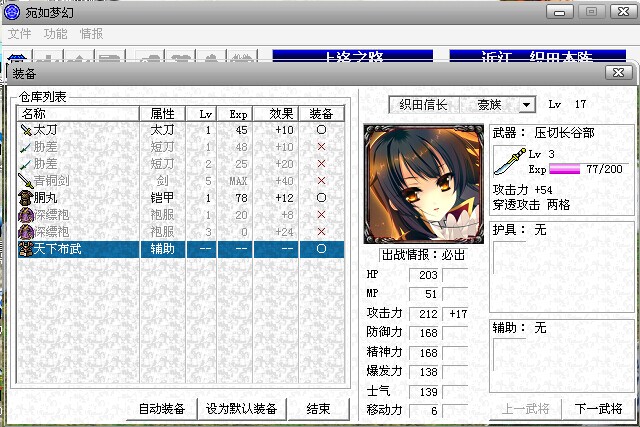This screenshot has width=640, height=427.
Task: Open the 文件 menu
Action: pyautogui.click(x=20, y=33)
